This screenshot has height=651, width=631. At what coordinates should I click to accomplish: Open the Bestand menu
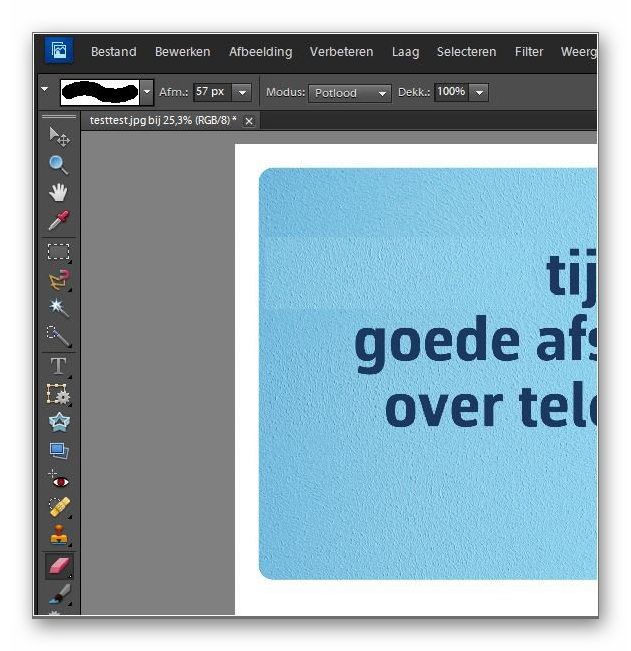(x=113, y=52)
